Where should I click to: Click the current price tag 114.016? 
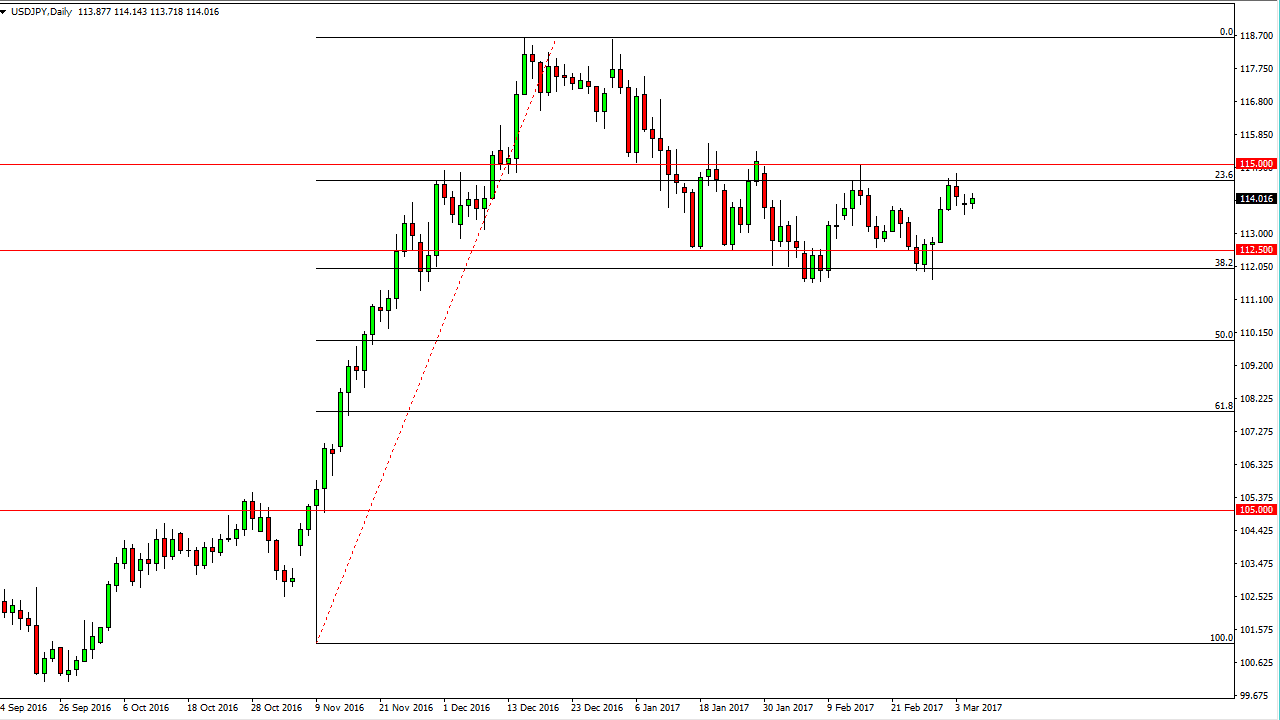point(1256,199)
